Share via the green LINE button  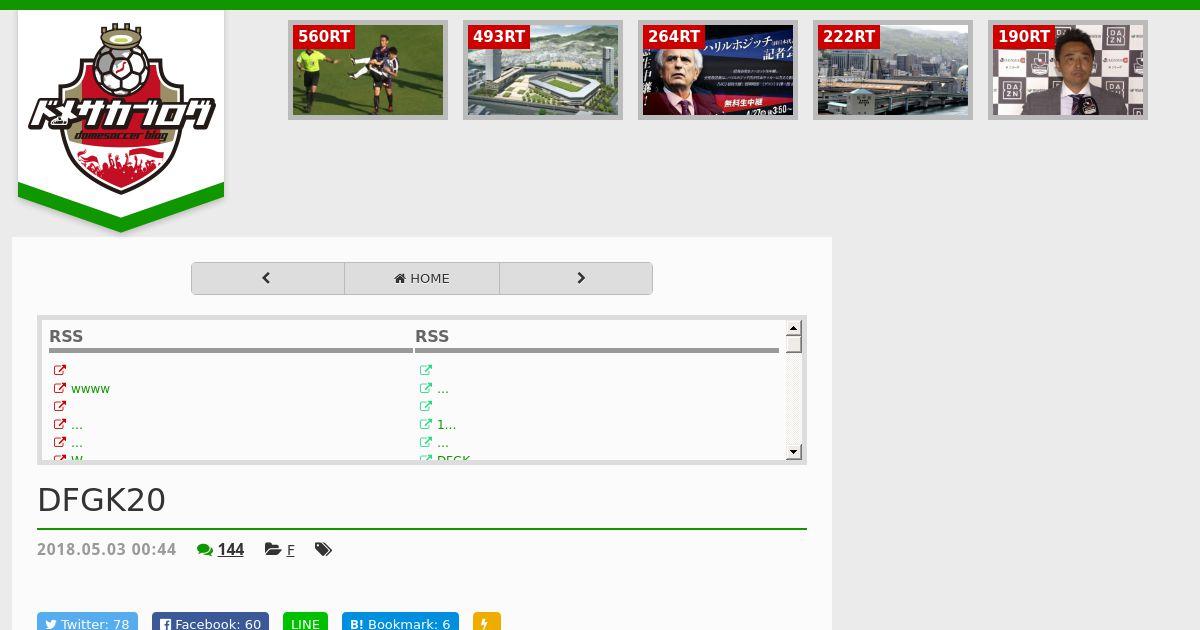(305, 622)
